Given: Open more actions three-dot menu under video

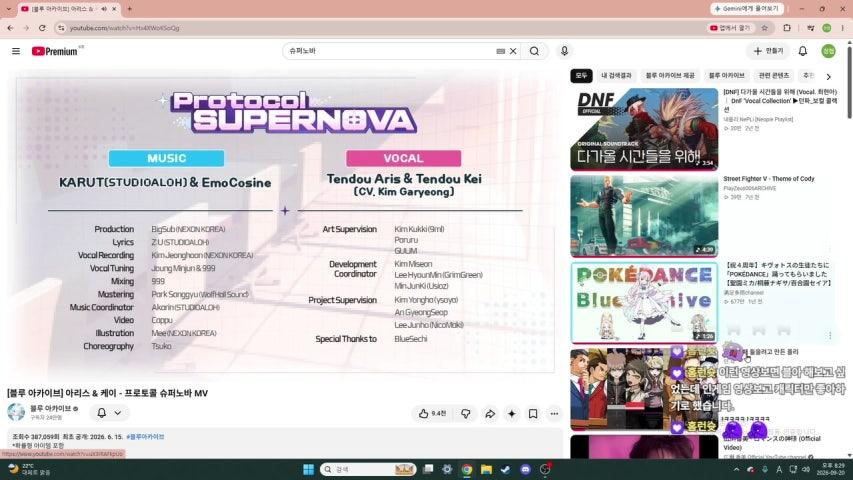Looking at the screenshot, I should tap(554, 414).
